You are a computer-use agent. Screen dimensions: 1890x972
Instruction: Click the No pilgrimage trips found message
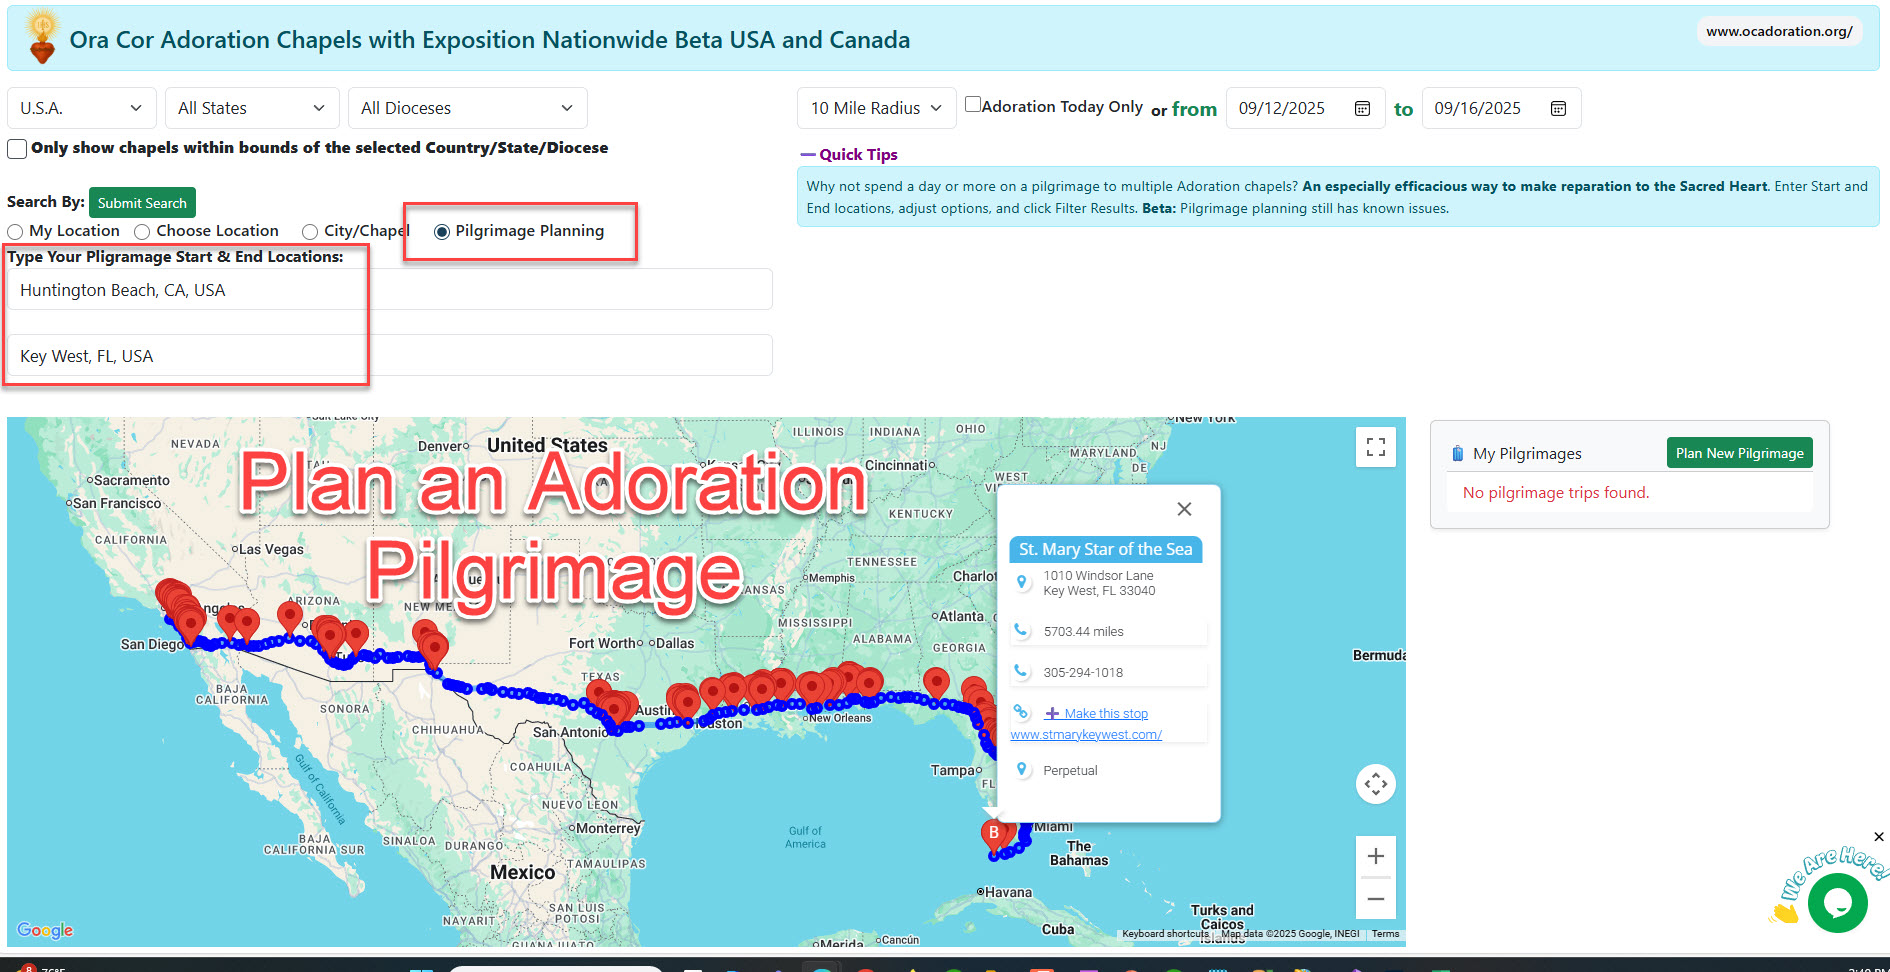pyautogui.click(x=1556, y=492)
